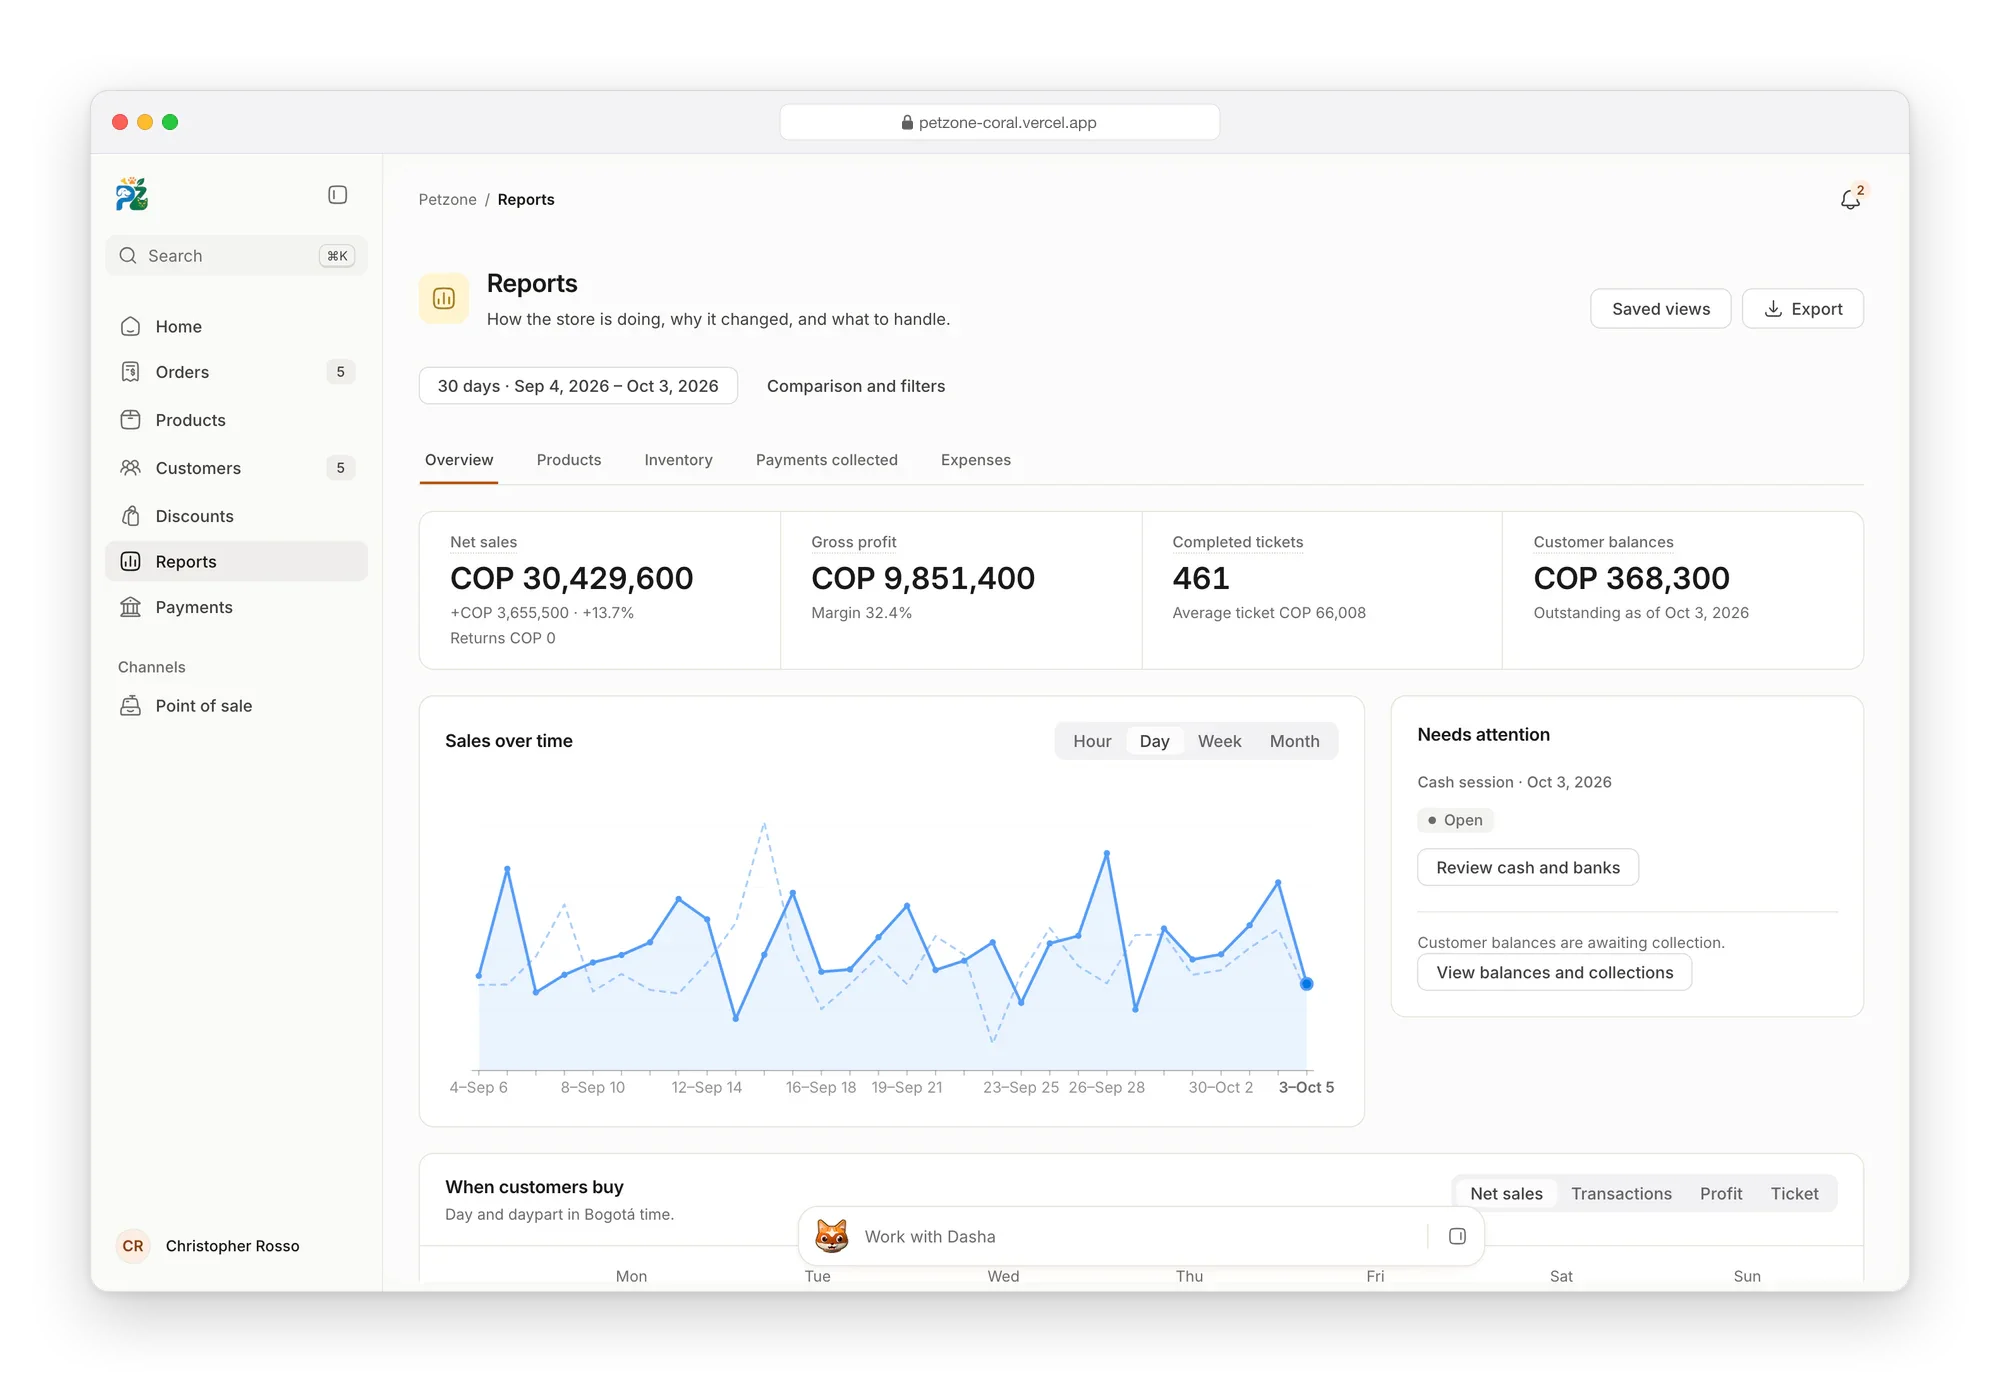
Task: Switch the chart granularity to Month
Action: [1294, 741]
